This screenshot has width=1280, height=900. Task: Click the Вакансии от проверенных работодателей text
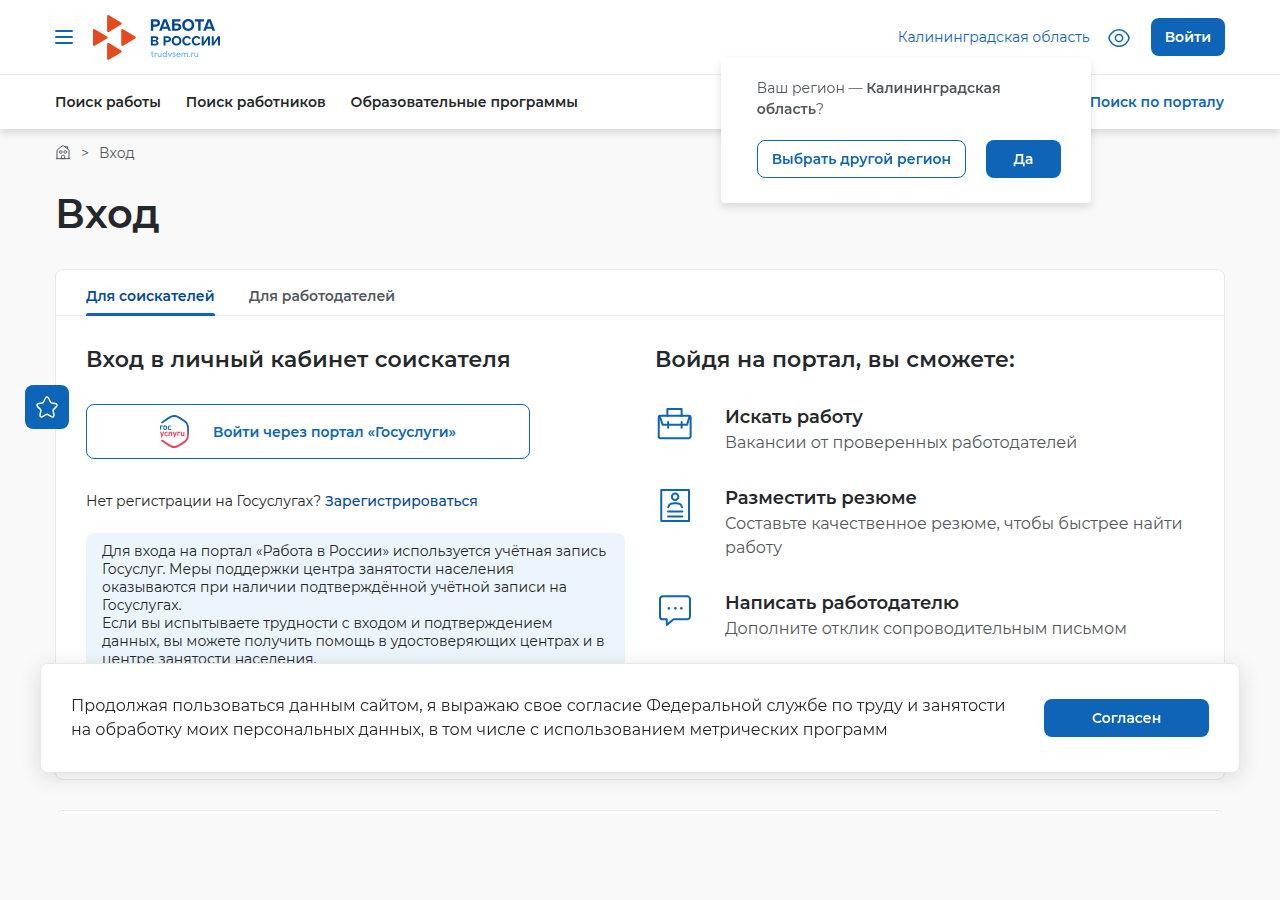pyautogui.click(x=901, y=442)
